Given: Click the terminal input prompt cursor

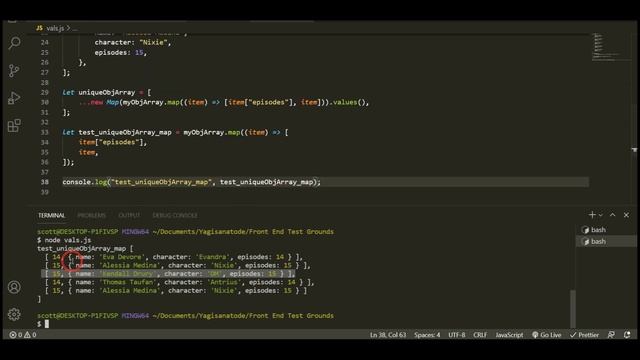Looking at the screenshot, I should pyautogui.click(x=47, y=324).
